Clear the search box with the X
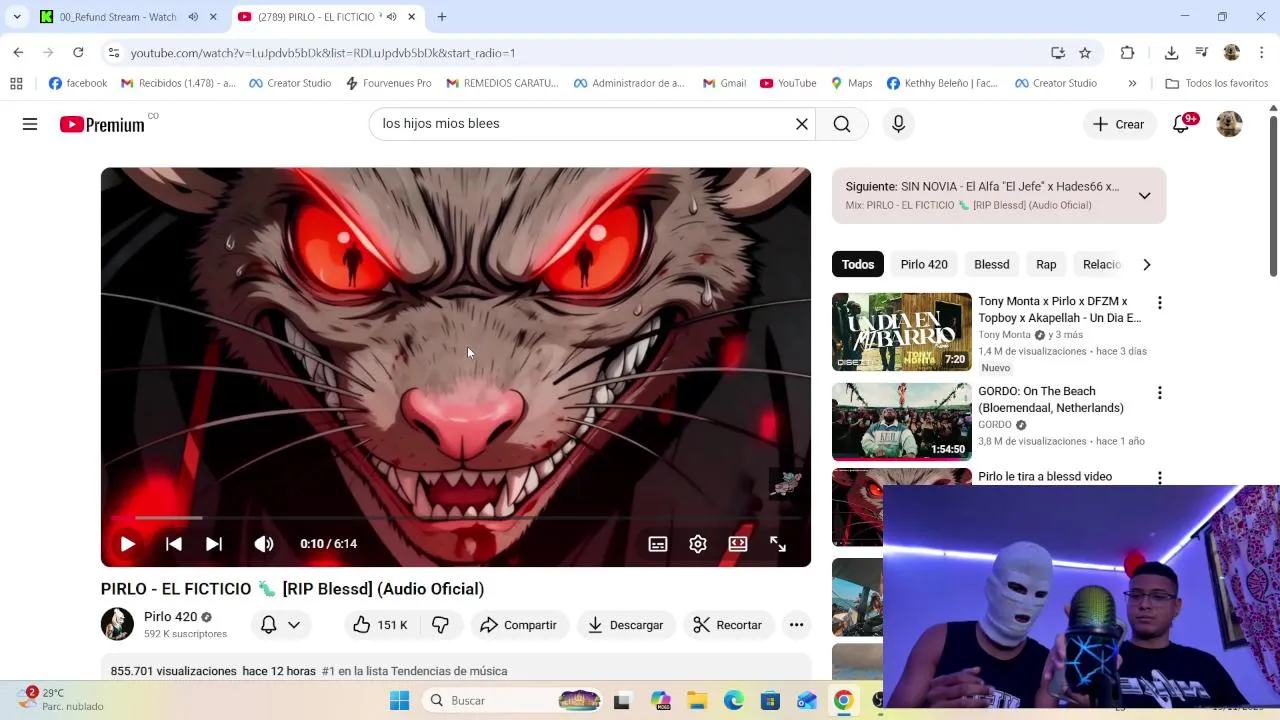The image size is (1280, 720). [801, 124]
